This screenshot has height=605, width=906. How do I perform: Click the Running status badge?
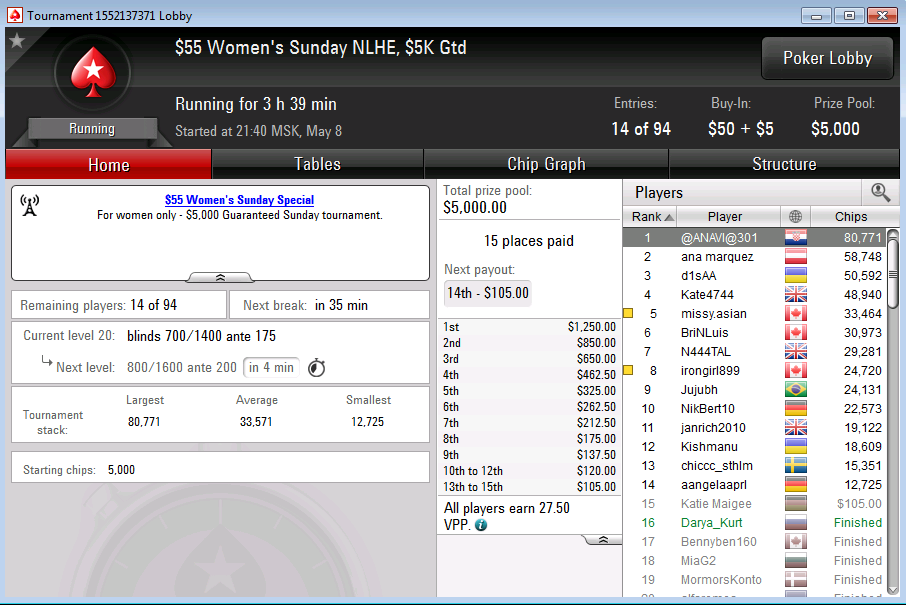pyautogui.click(x=92, y=128)
